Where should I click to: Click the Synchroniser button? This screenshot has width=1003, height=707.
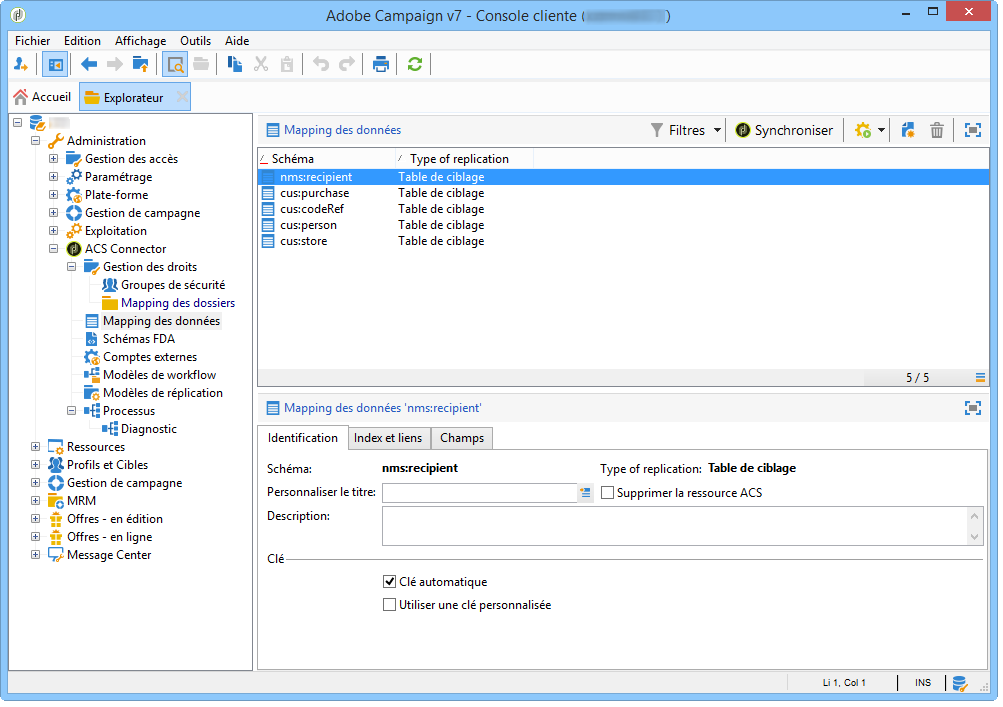coord(784,131)
